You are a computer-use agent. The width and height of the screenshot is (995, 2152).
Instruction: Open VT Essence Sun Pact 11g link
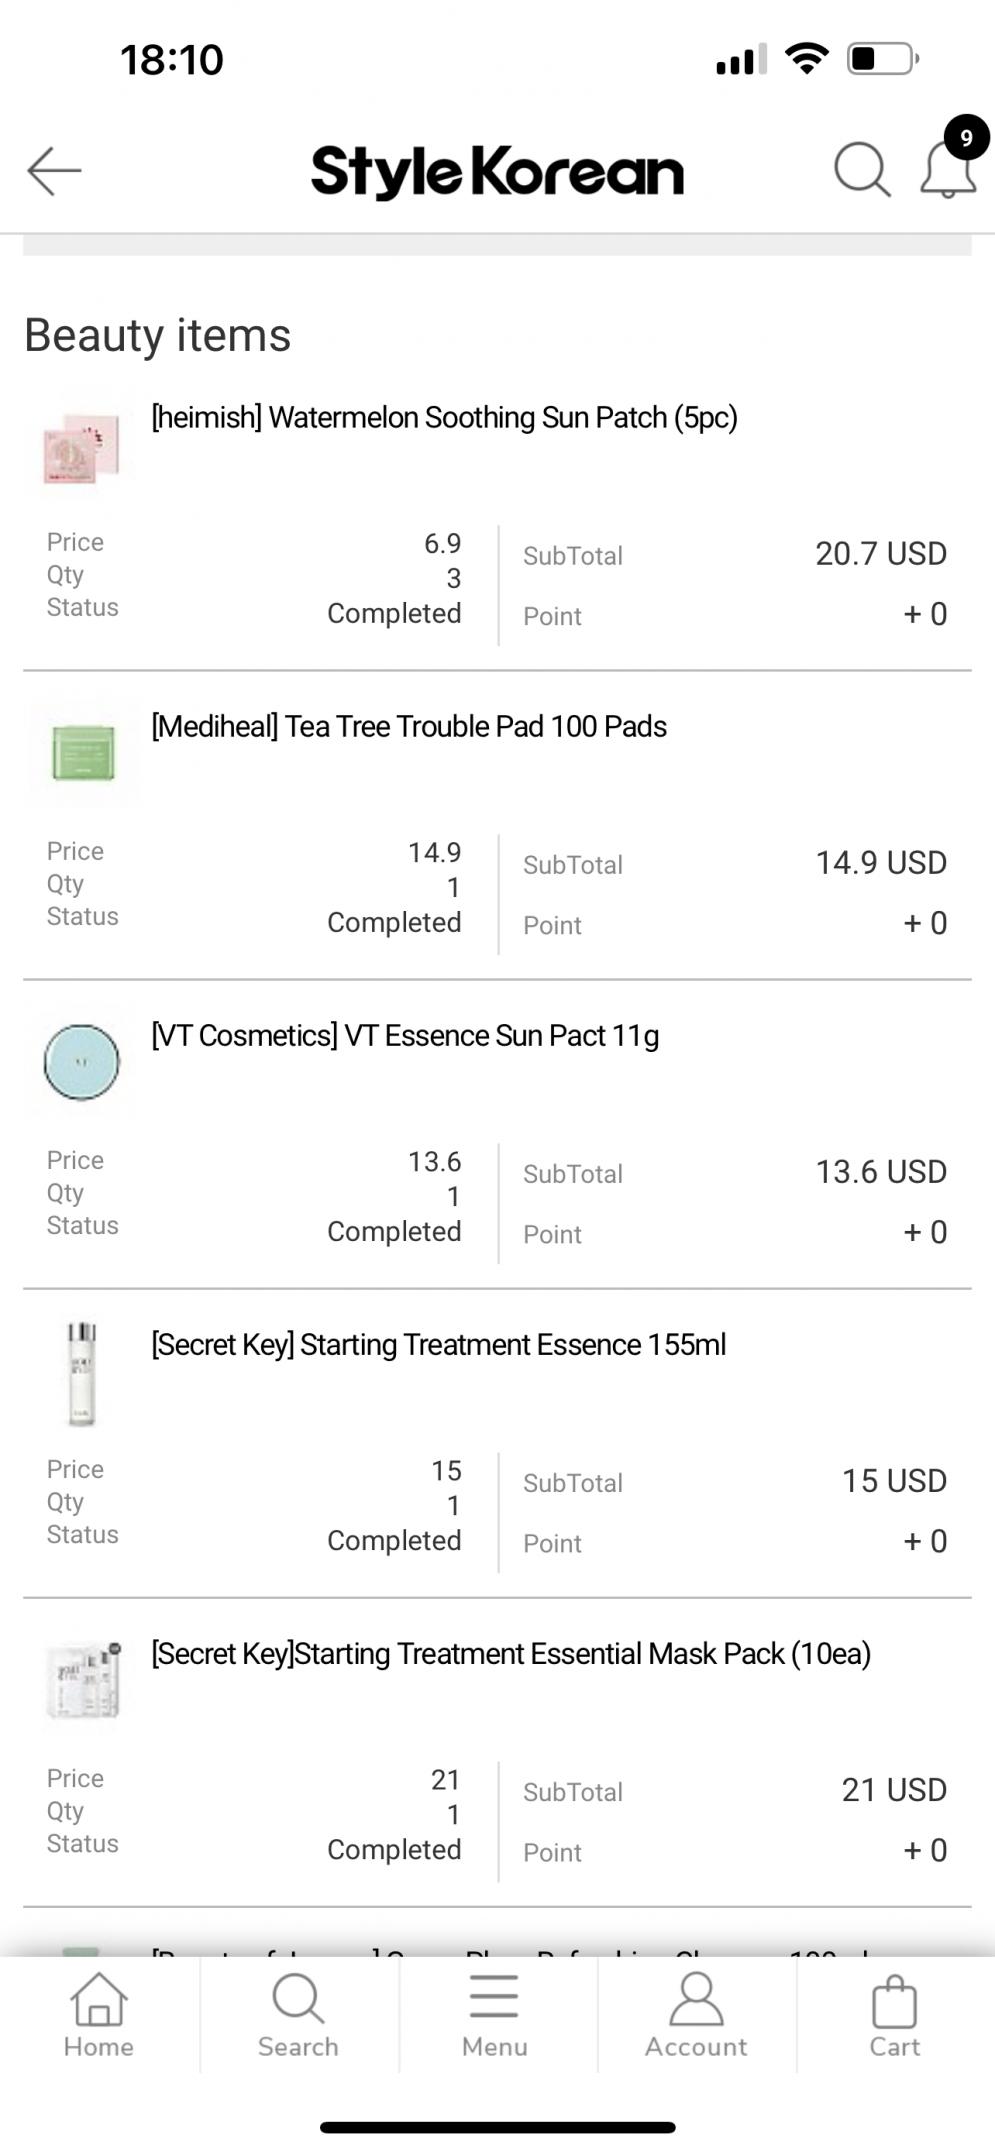405,1036
